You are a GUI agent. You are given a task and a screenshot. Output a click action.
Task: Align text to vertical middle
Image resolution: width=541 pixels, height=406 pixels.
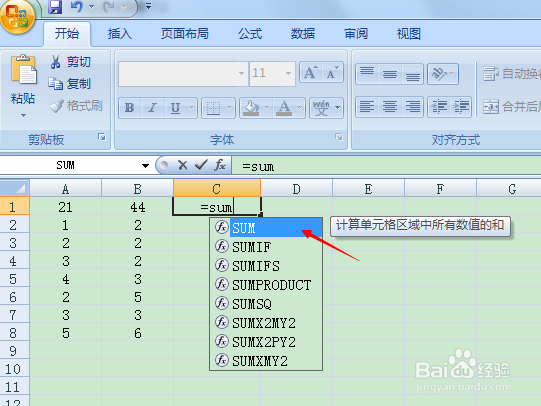[390, 74]
